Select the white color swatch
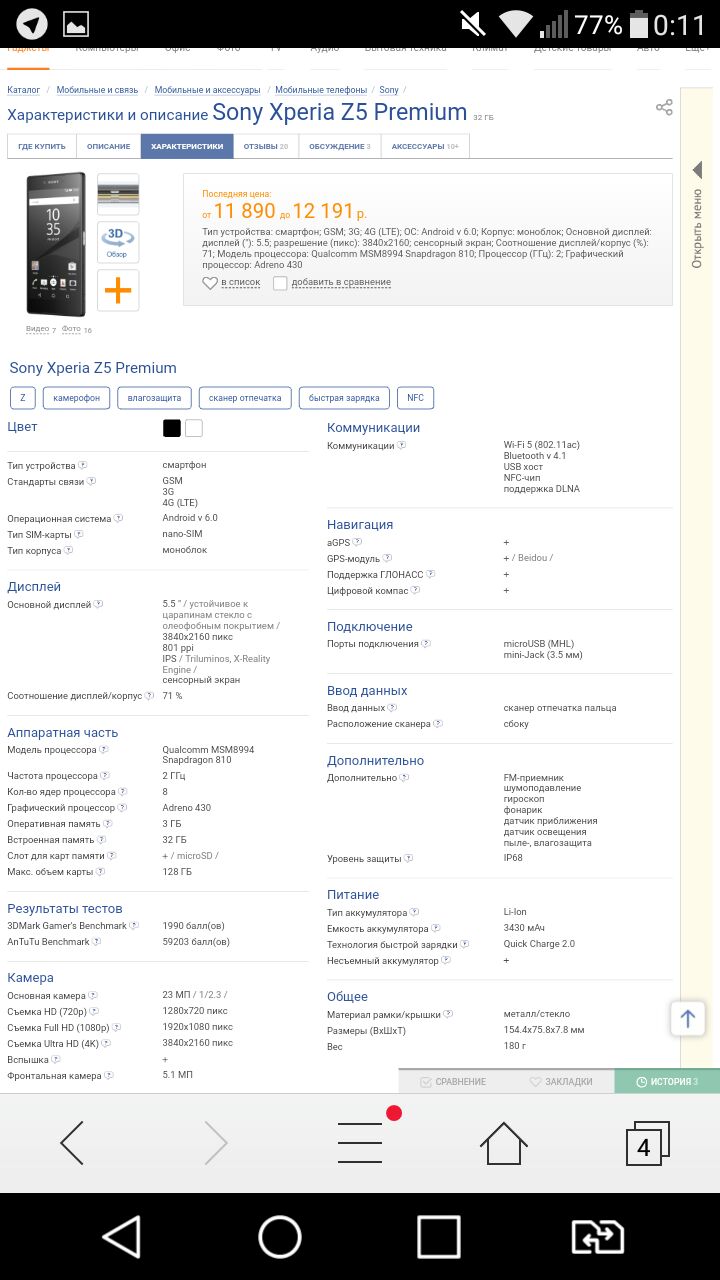Screen dimensions: 720x1280 pos(194,428)
